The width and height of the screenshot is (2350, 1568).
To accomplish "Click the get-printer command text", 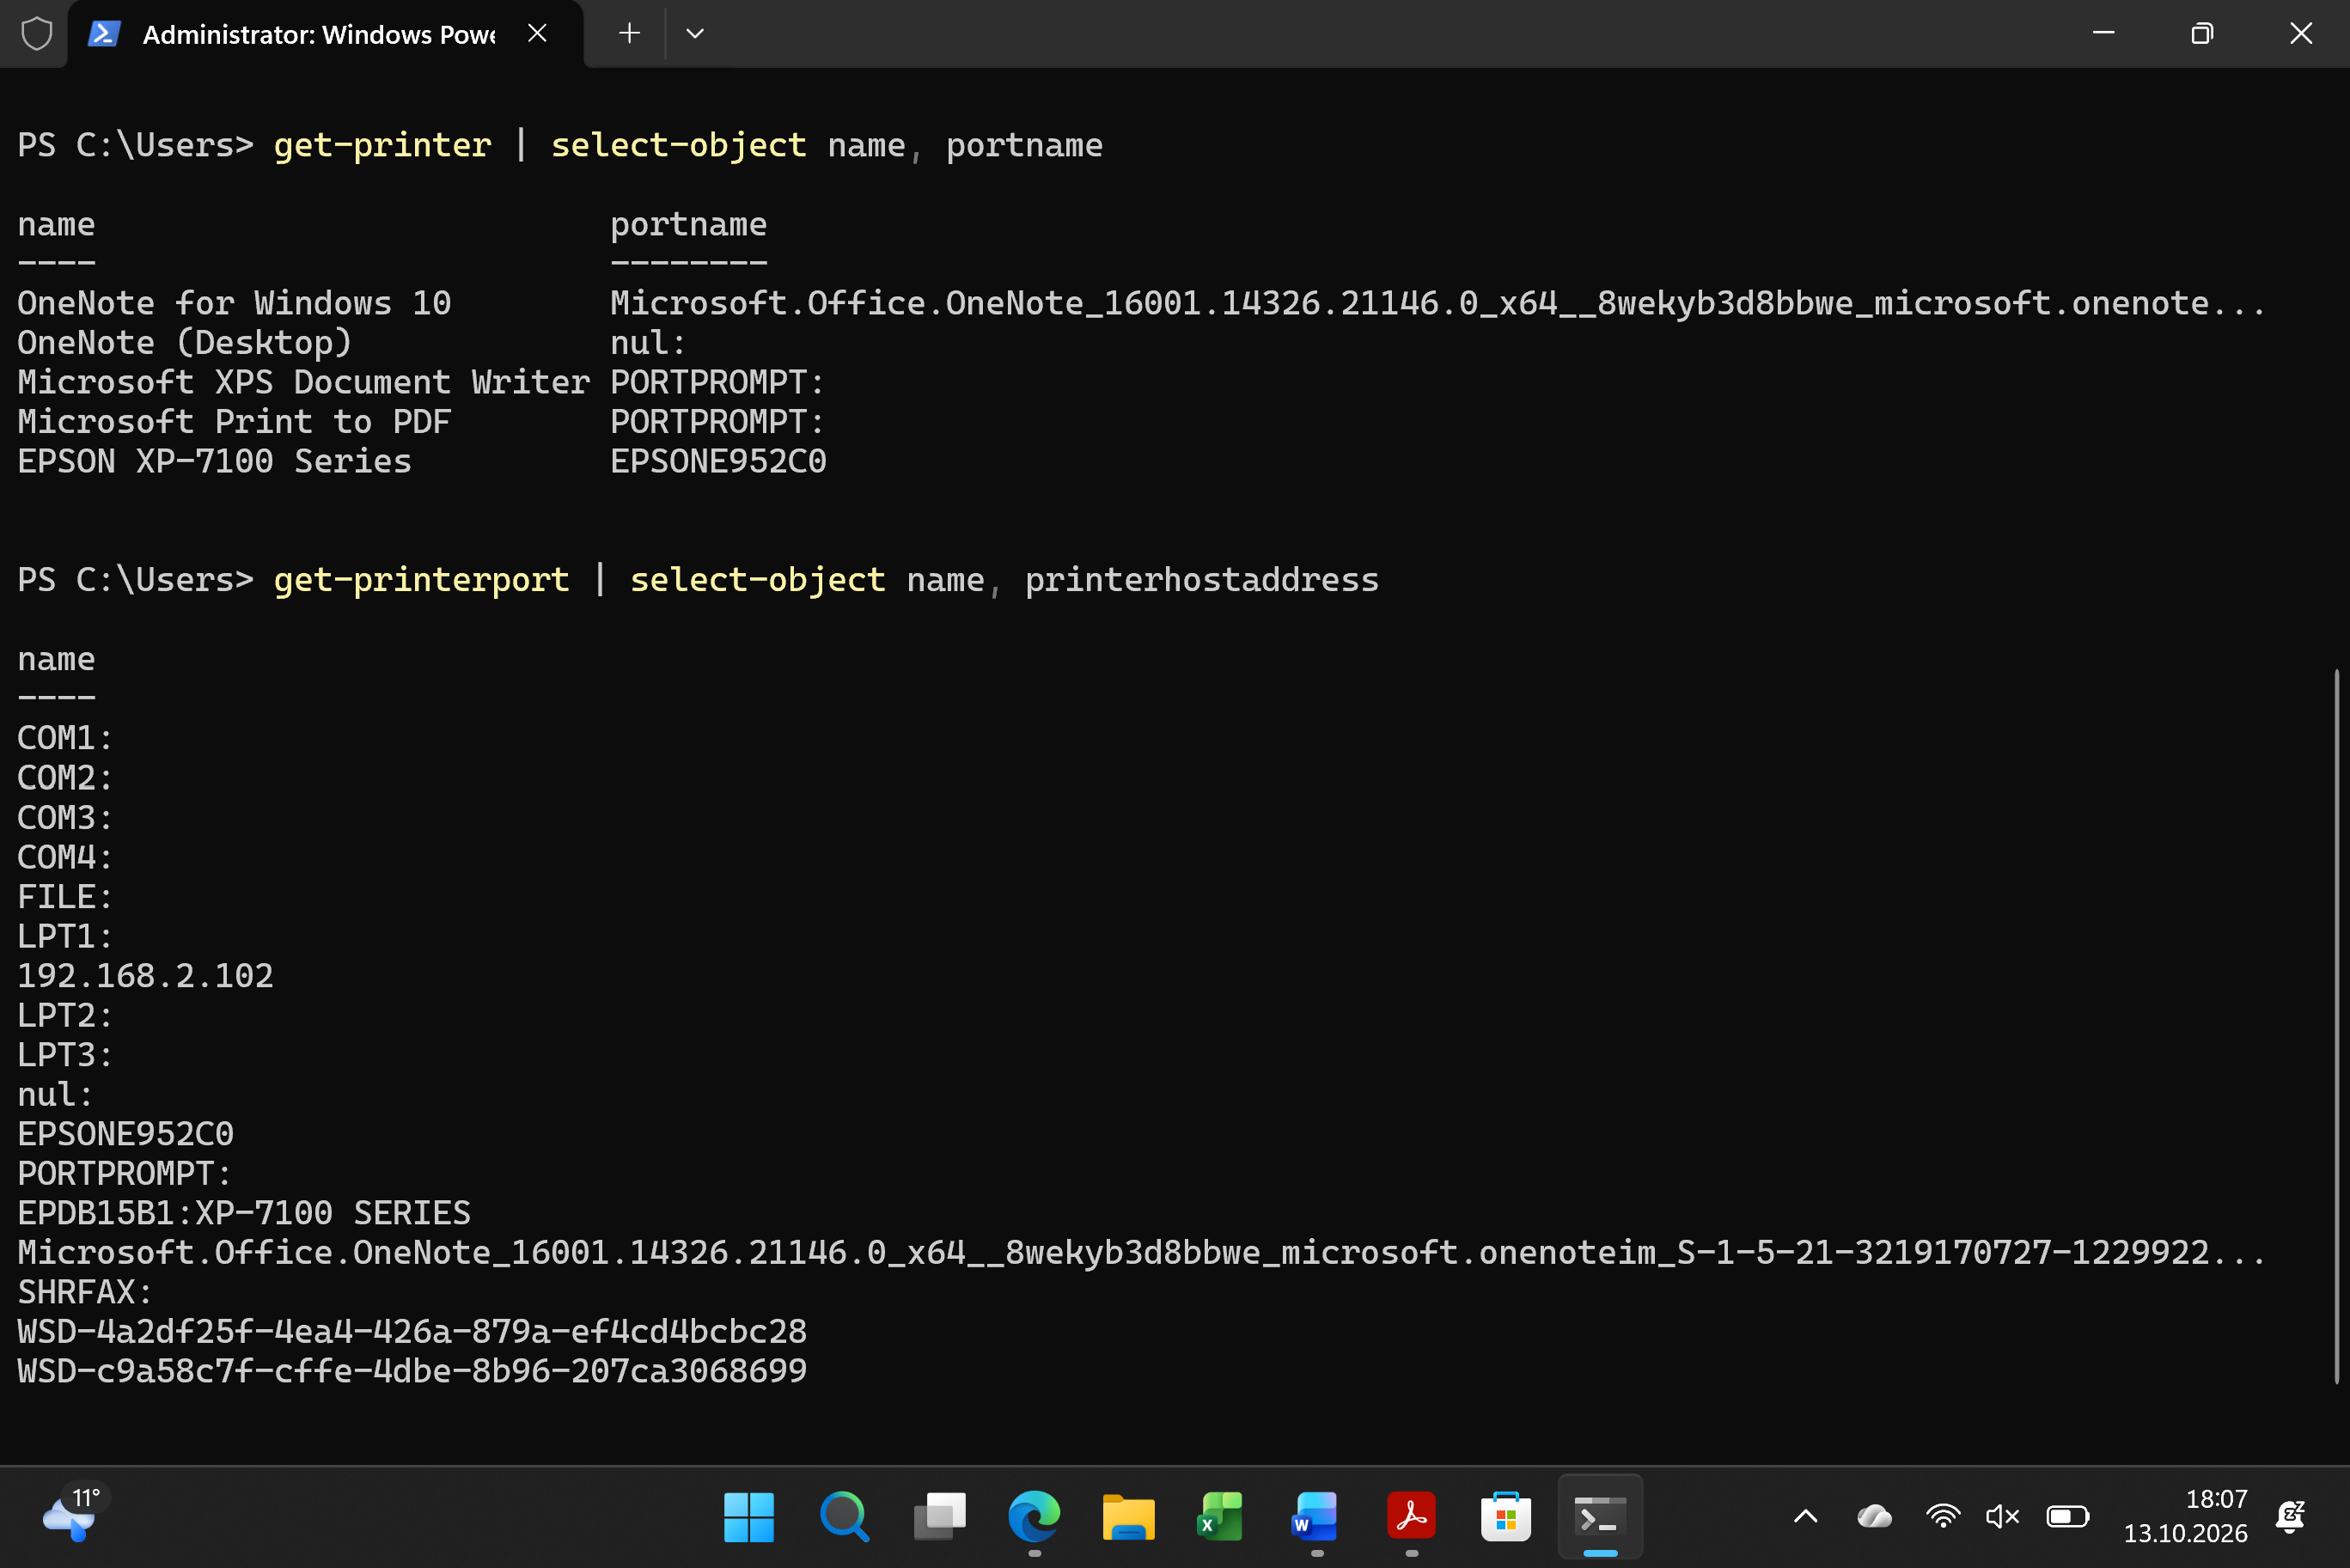I will pyautogui.click(x=382, y=145).
